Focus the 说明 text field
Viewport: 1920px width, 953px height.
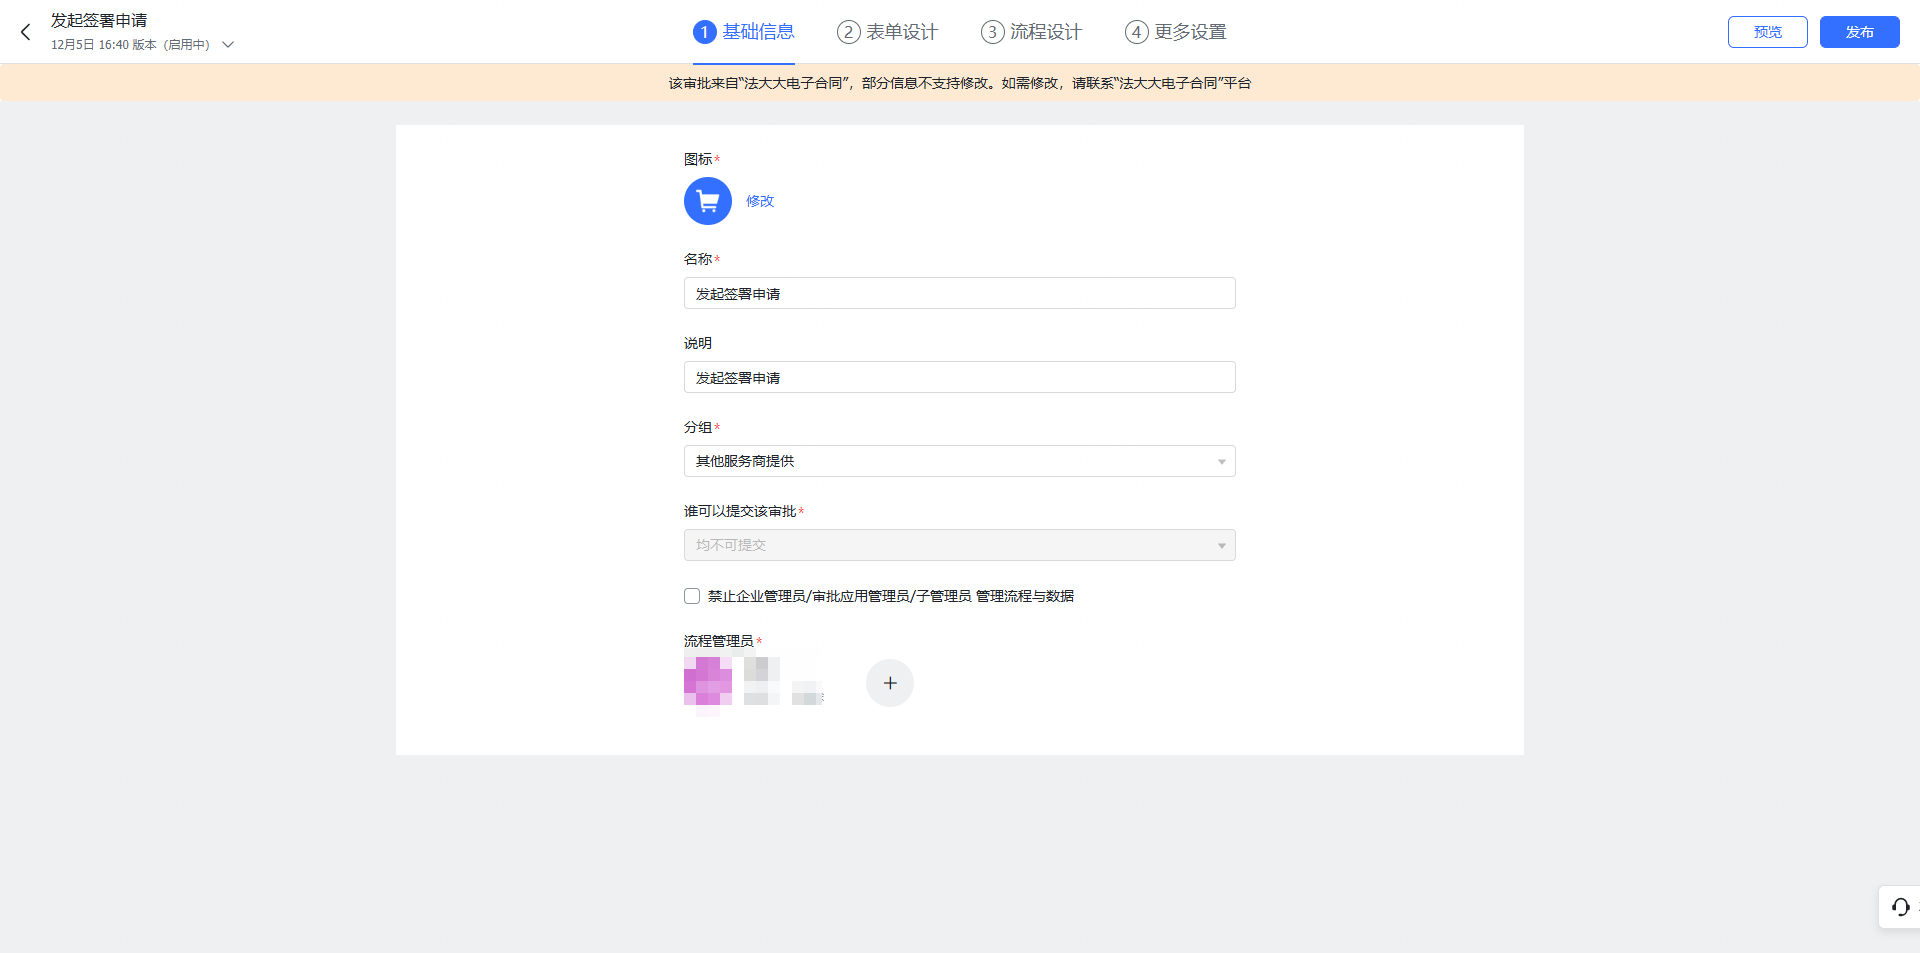pos(959,377)
